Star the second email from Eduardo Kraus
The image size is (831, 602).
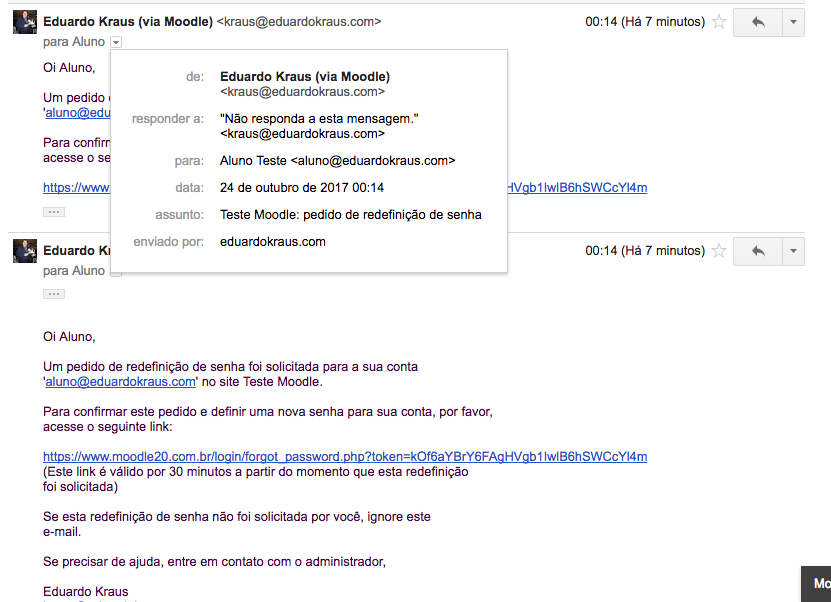719,251
